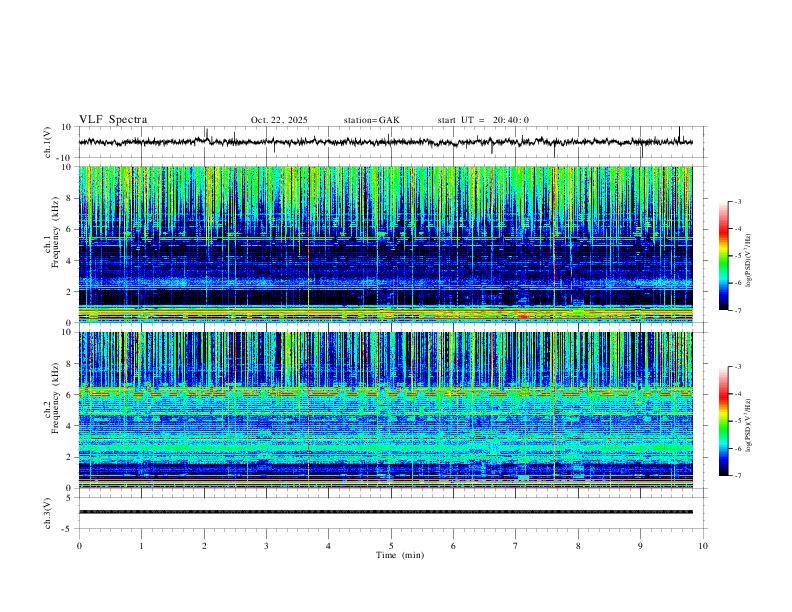This screenshot has width=792, height=612.
Task: Click the ch.2 spectrogram color scale bar
Action: point(724,421)
